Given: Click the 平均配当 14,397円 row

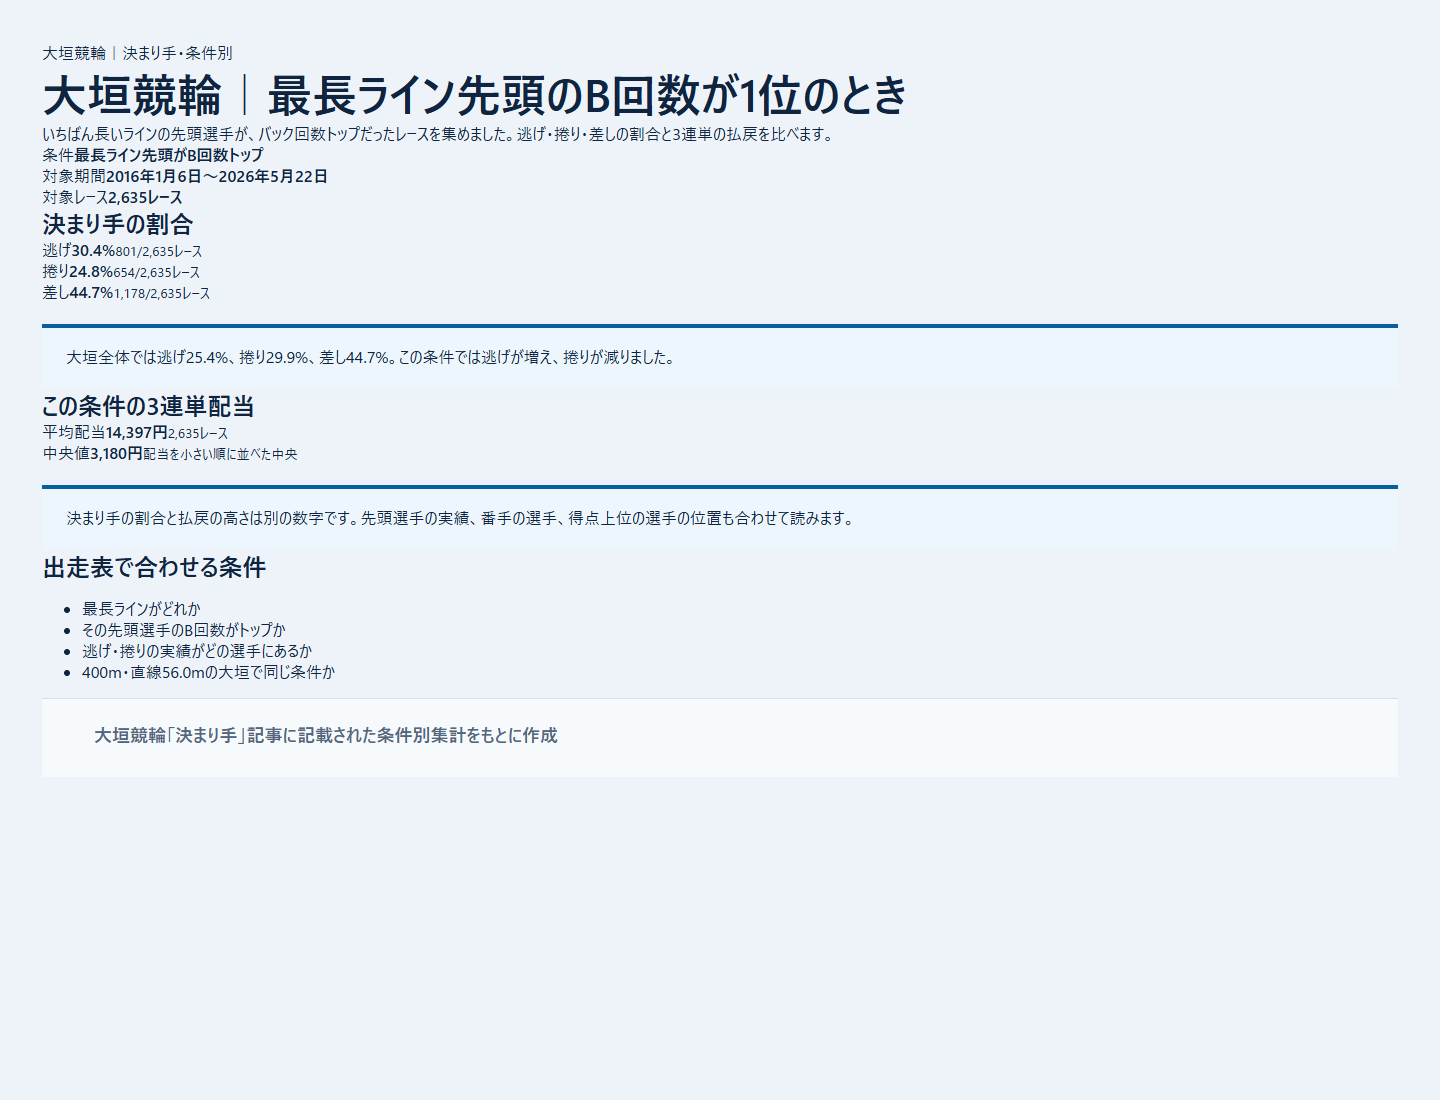Looking at the screenshot, I should click(135, 433).
